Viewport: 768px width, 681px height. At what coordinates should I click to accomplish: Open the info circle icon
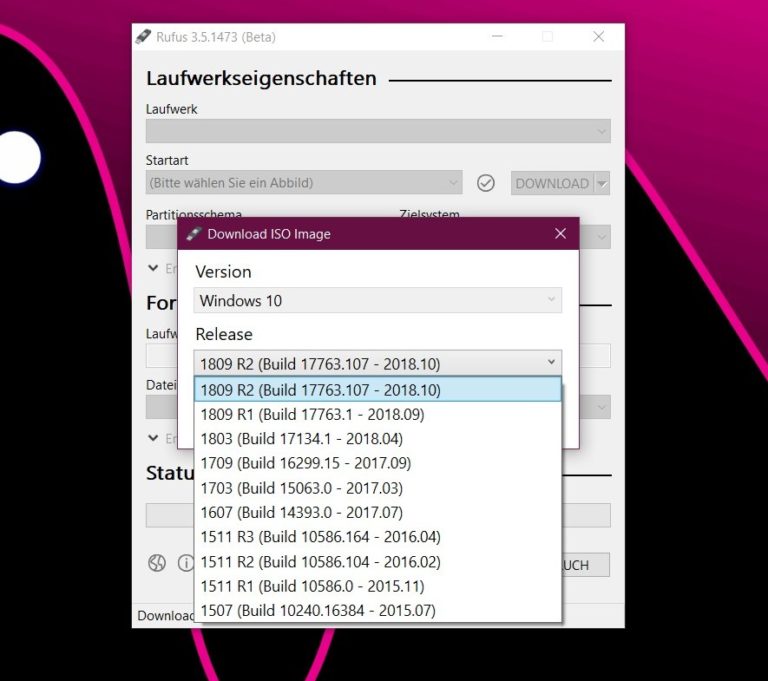186,563
